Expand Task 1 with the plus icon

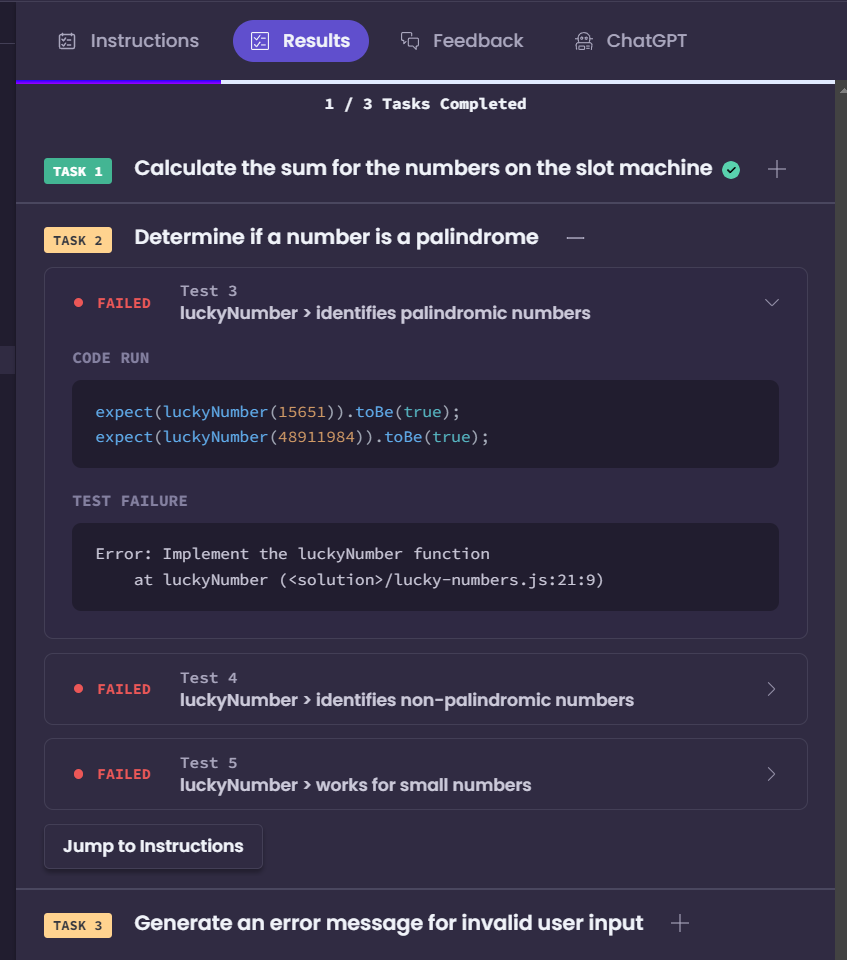pyautogui.click(x=777, y=169)
